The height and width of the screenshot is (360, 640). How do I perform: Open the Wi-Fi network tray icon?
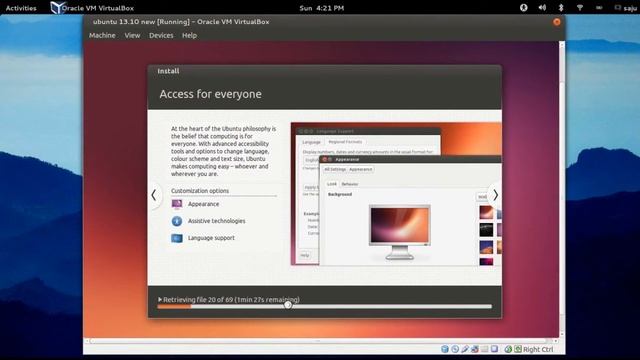580,8
